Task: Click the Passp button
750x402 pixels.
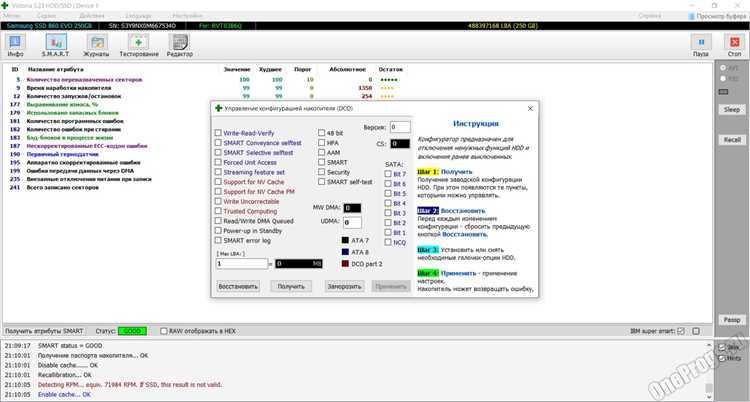Action: click(x=732, y=320)
